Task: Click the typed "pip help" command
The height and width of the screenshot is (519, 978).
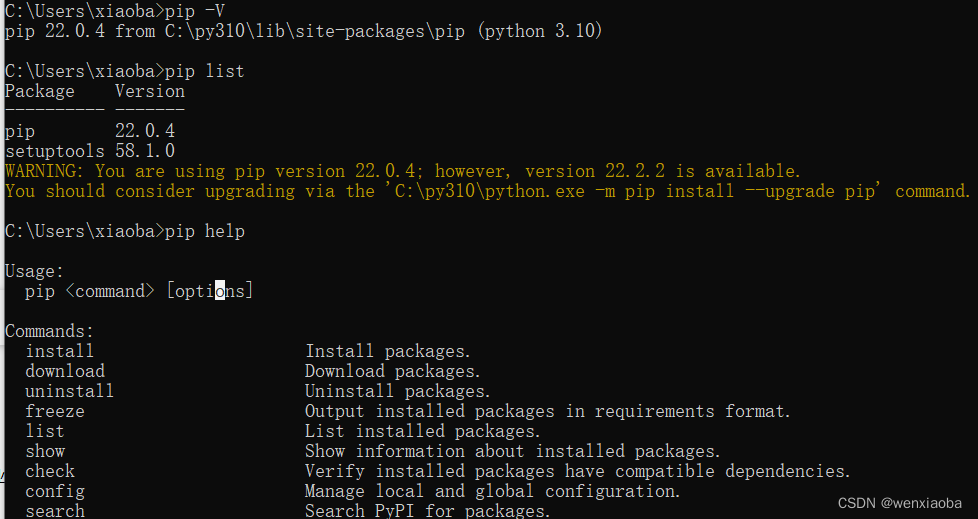Action: pyautogui.click(x=205, y=231)
